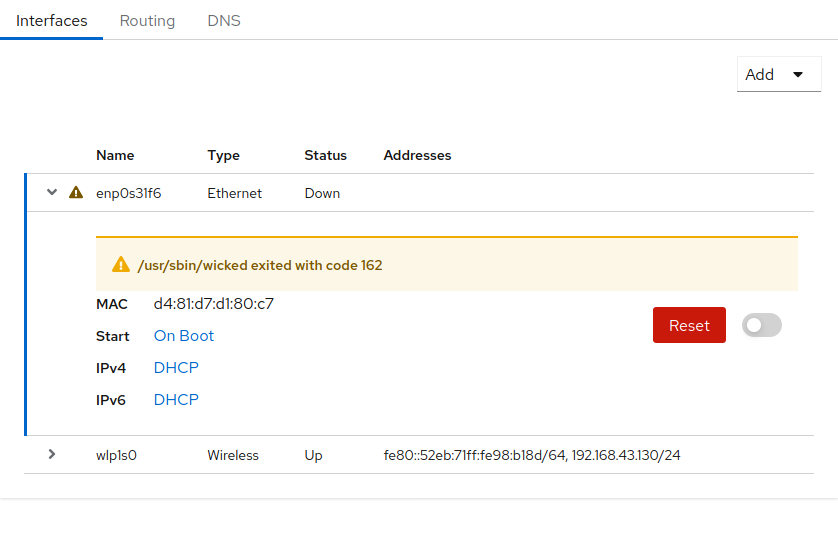Expand the wlp1s0 wireless interface row
Viewport: 838px width, 549px height.
tap(52, 455)
